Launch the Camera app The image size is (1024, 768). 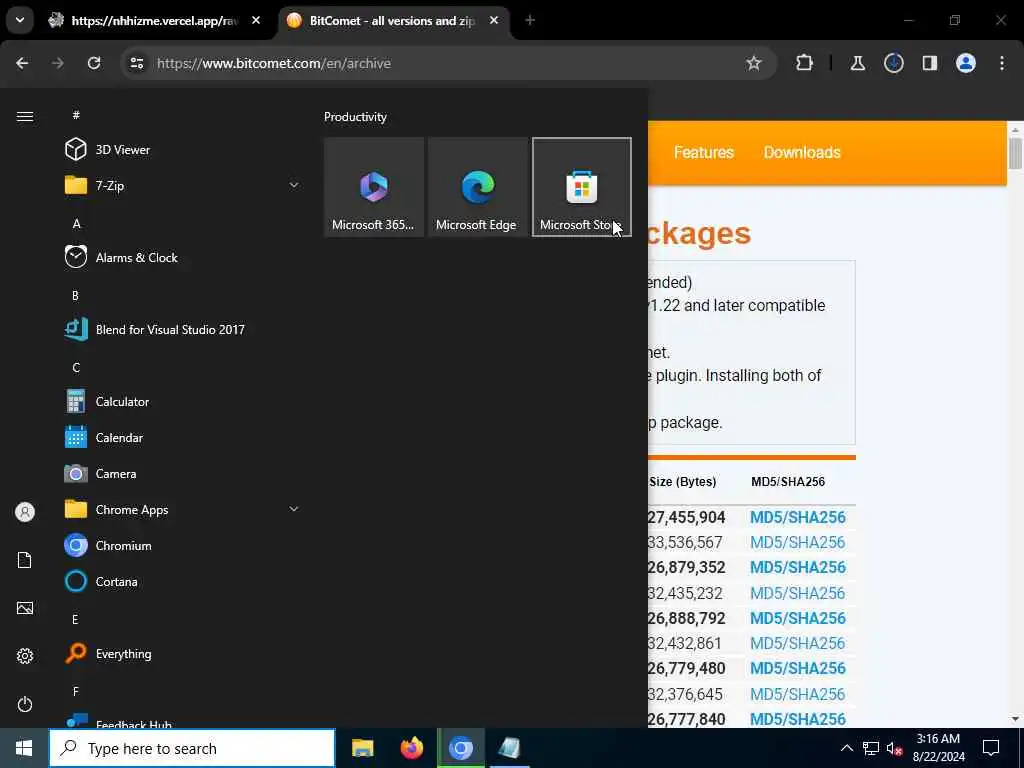click(183, 473)
